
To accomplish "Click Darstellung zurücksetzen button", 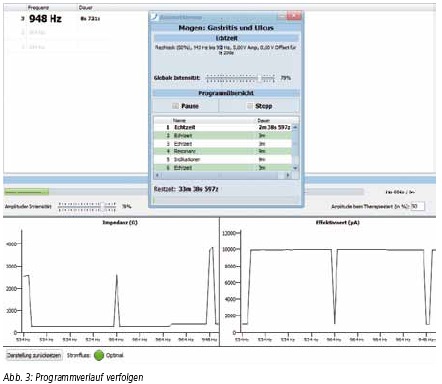I will 34,355.
